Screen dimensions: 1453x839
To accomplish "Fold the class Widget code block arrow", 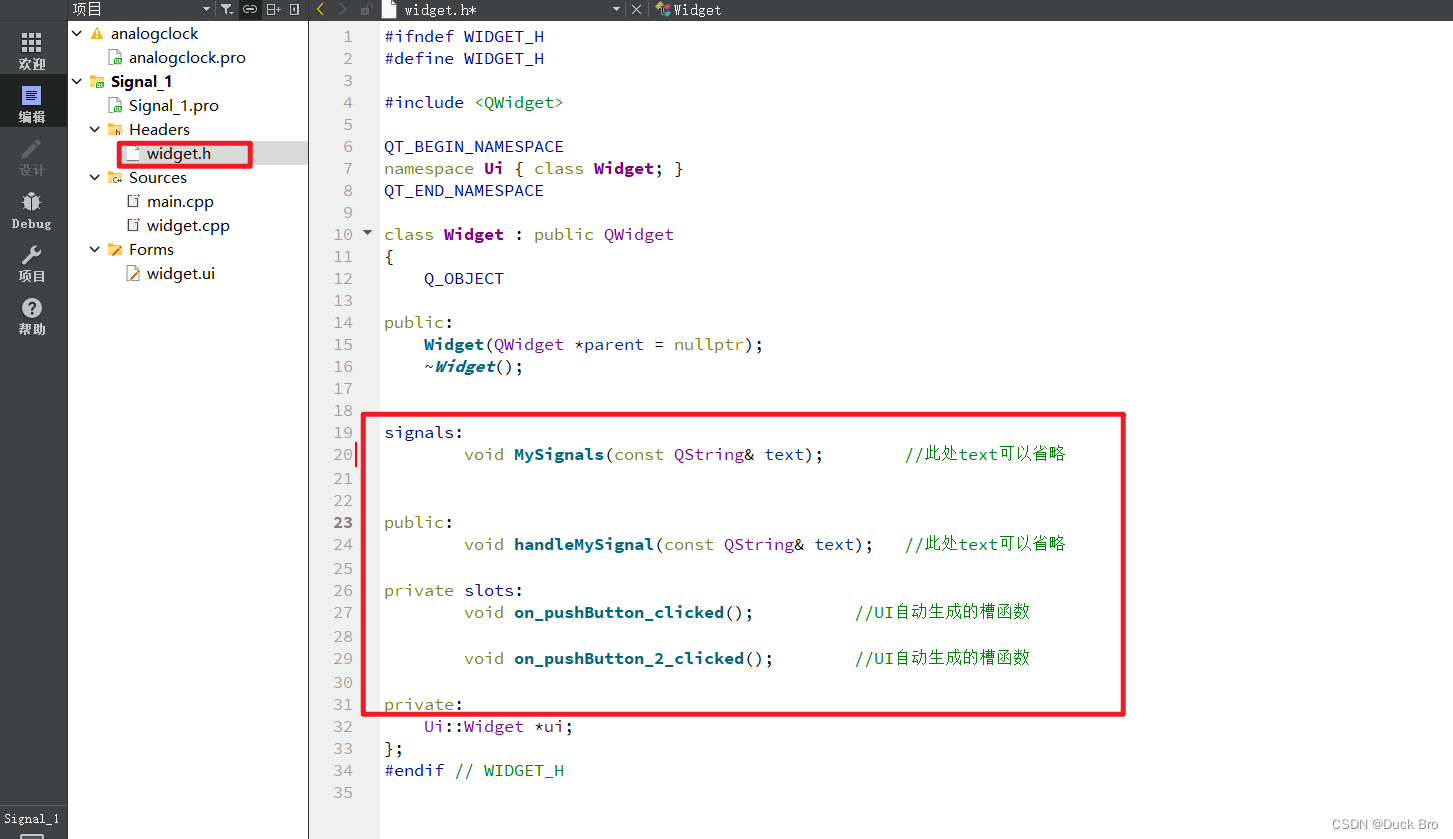I will click(367, 233).
